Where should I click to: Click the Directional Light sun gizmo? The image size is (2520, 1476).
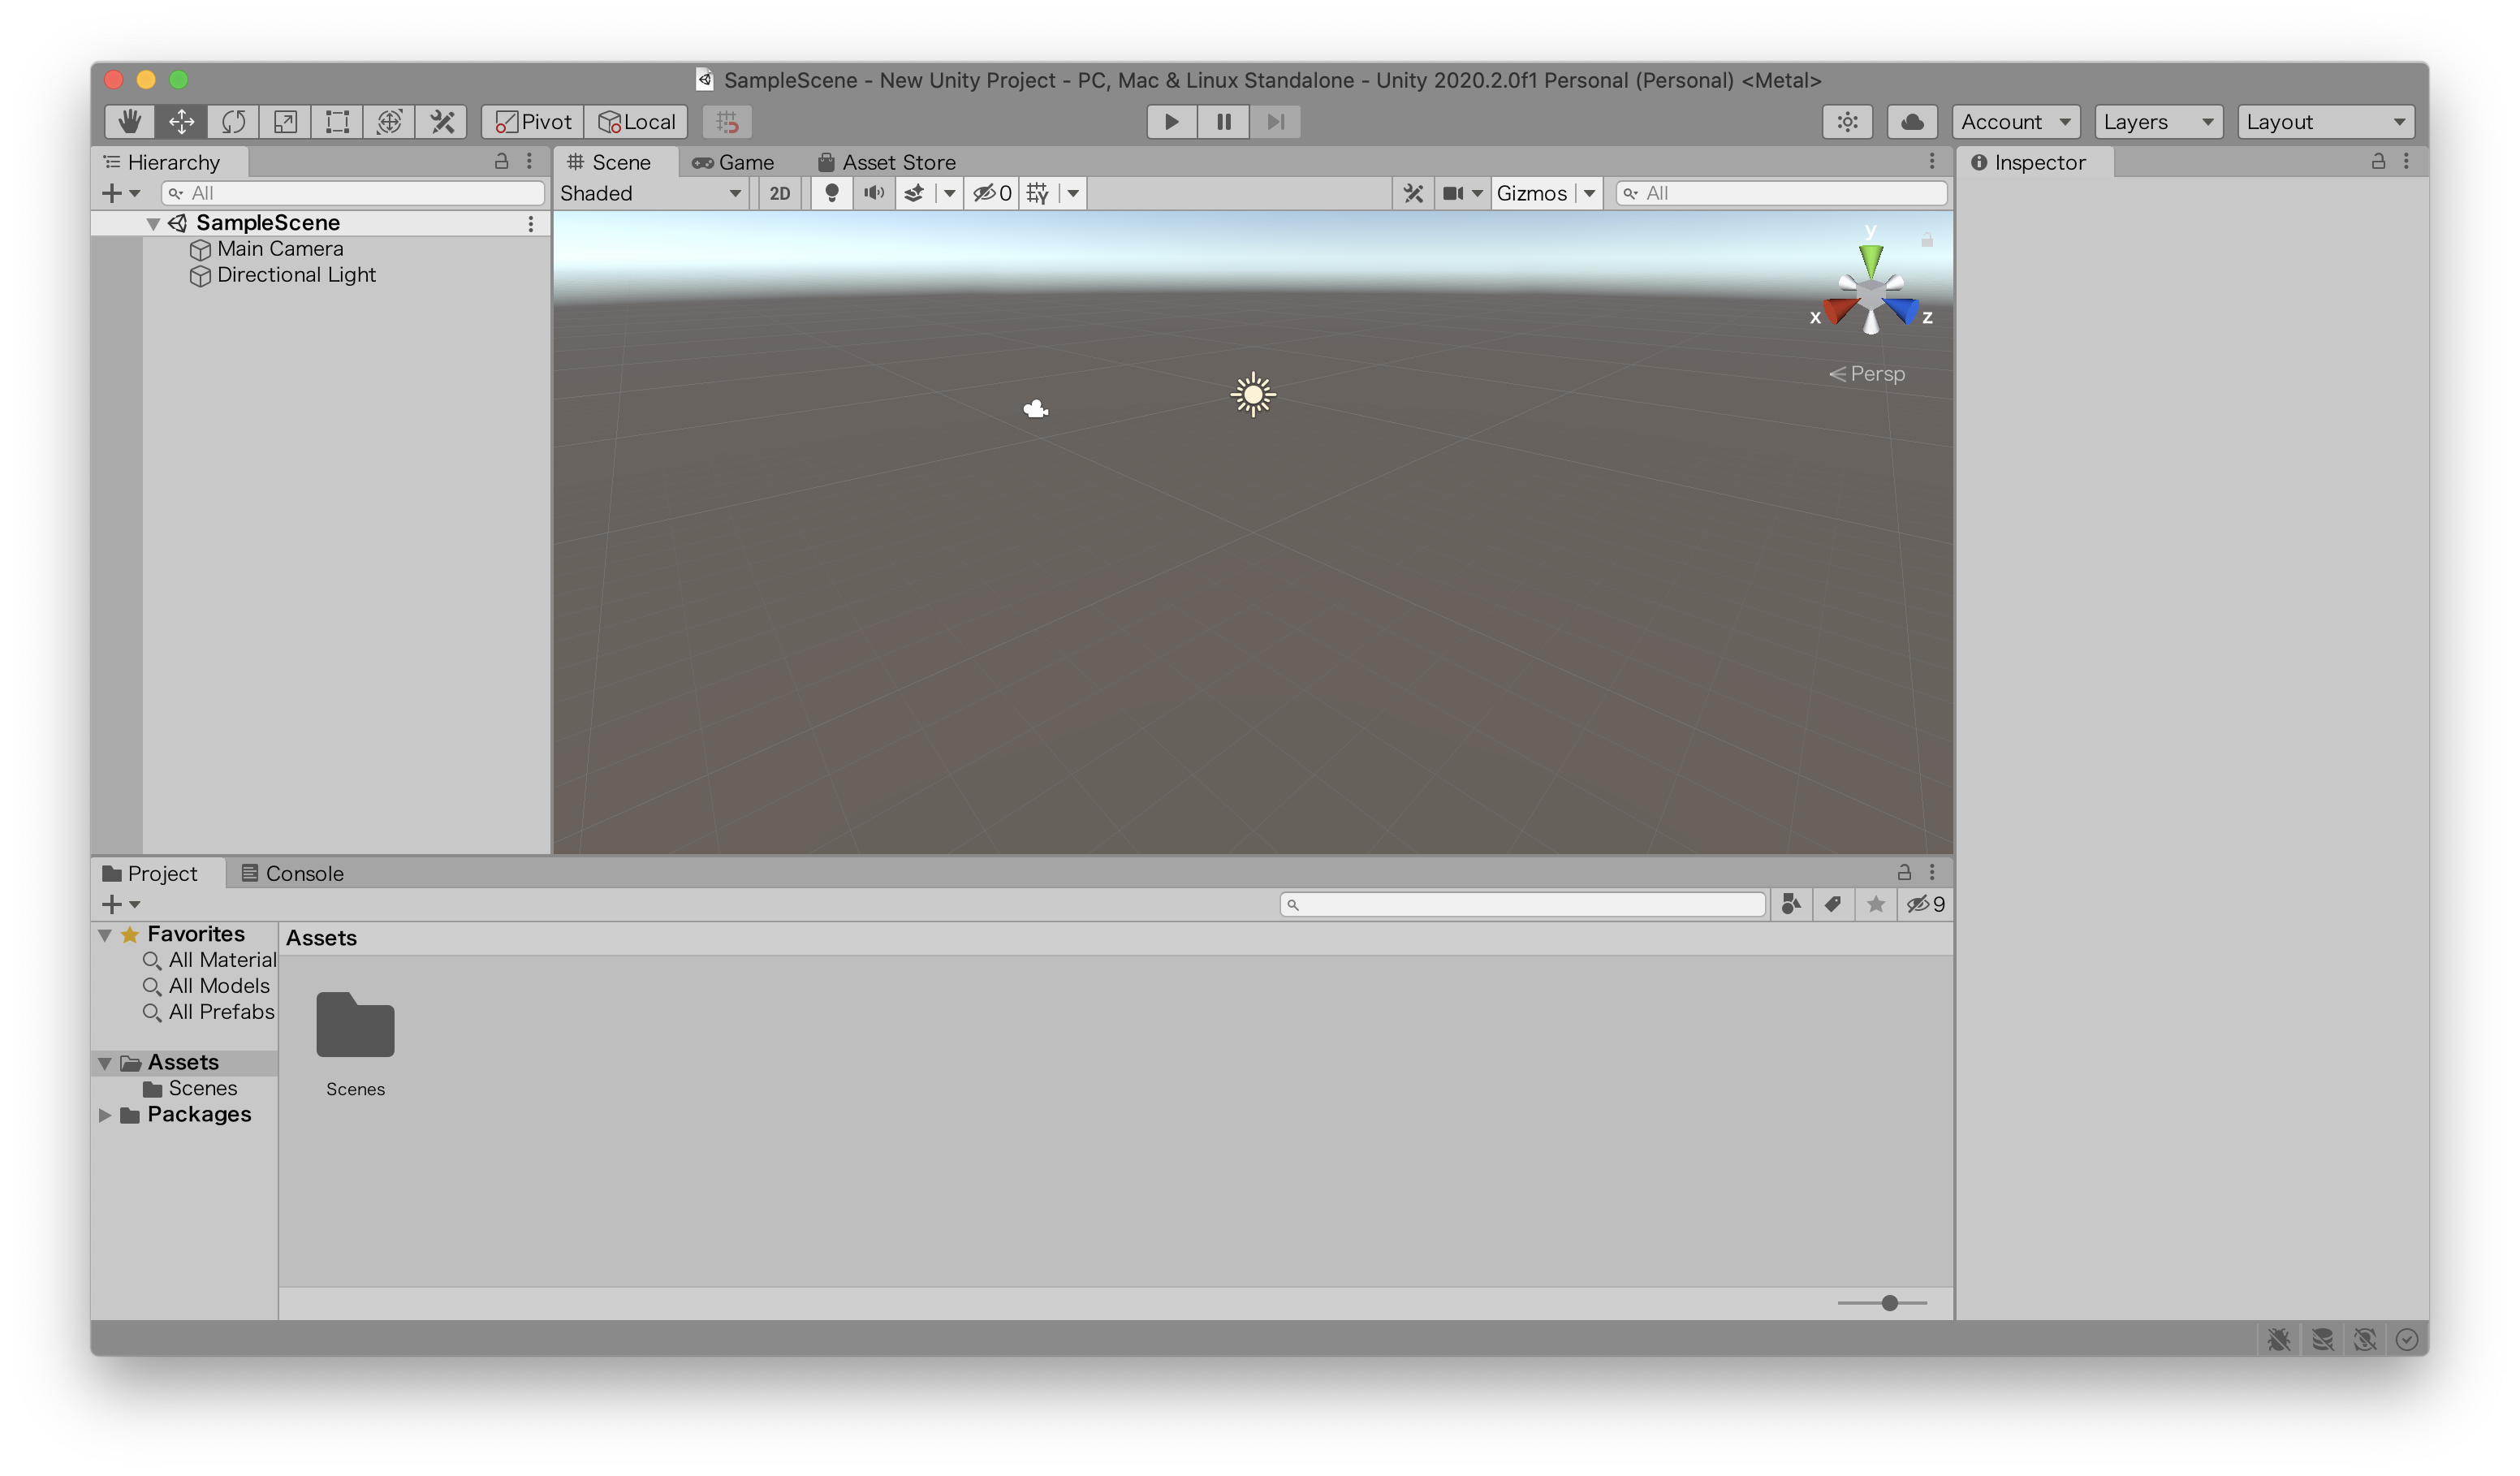coord(1252,395)
